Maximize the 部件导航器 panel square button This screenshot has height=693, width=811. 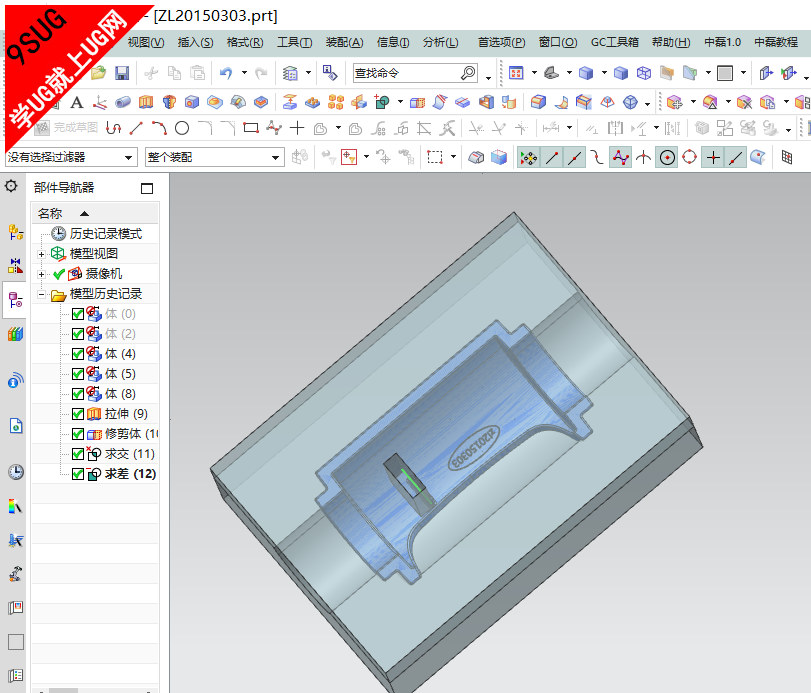(147, 188)
